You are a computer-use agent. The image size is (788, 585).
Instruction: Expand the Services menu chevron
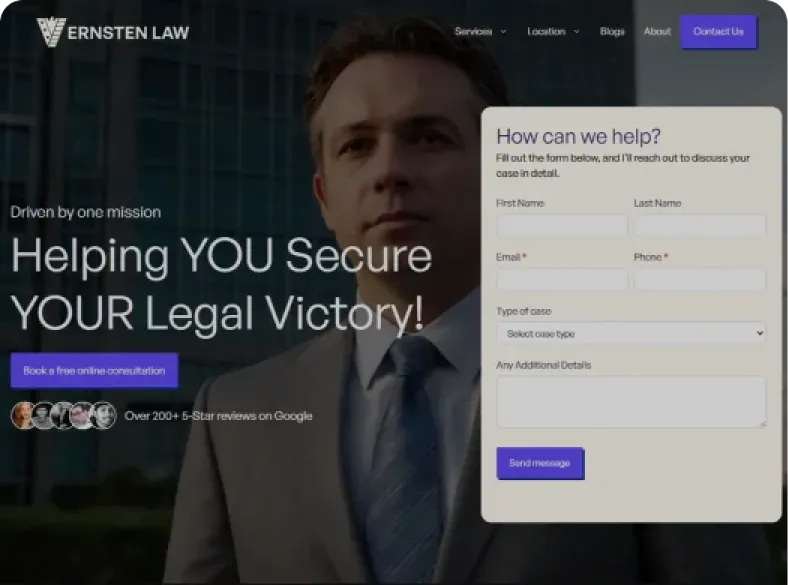503,32
